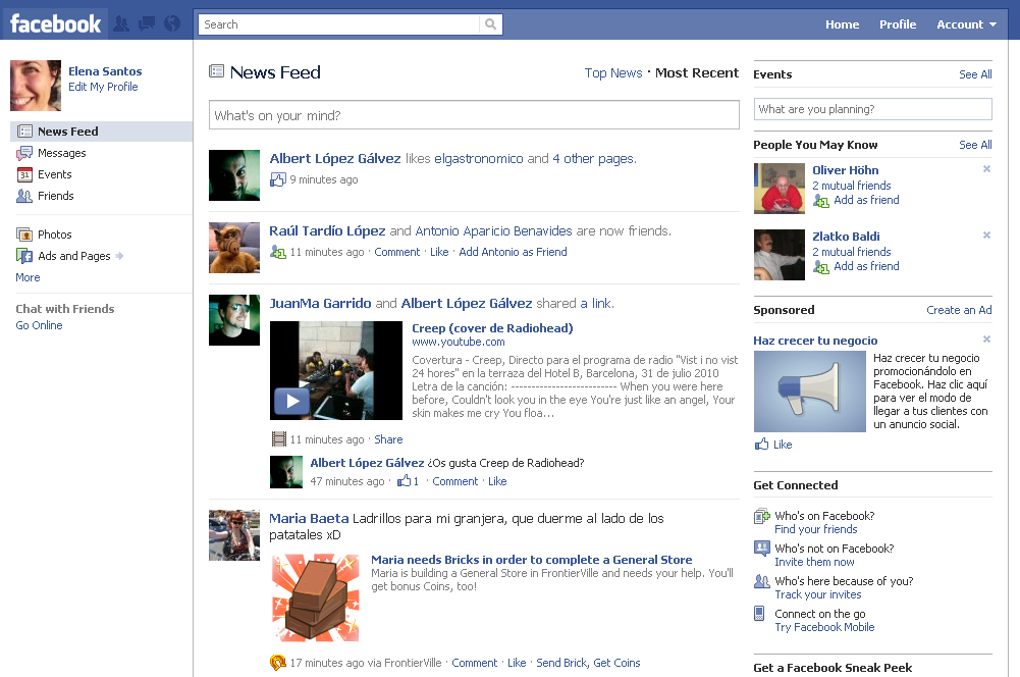Click the megaphone ad image

tap(809, 392)
